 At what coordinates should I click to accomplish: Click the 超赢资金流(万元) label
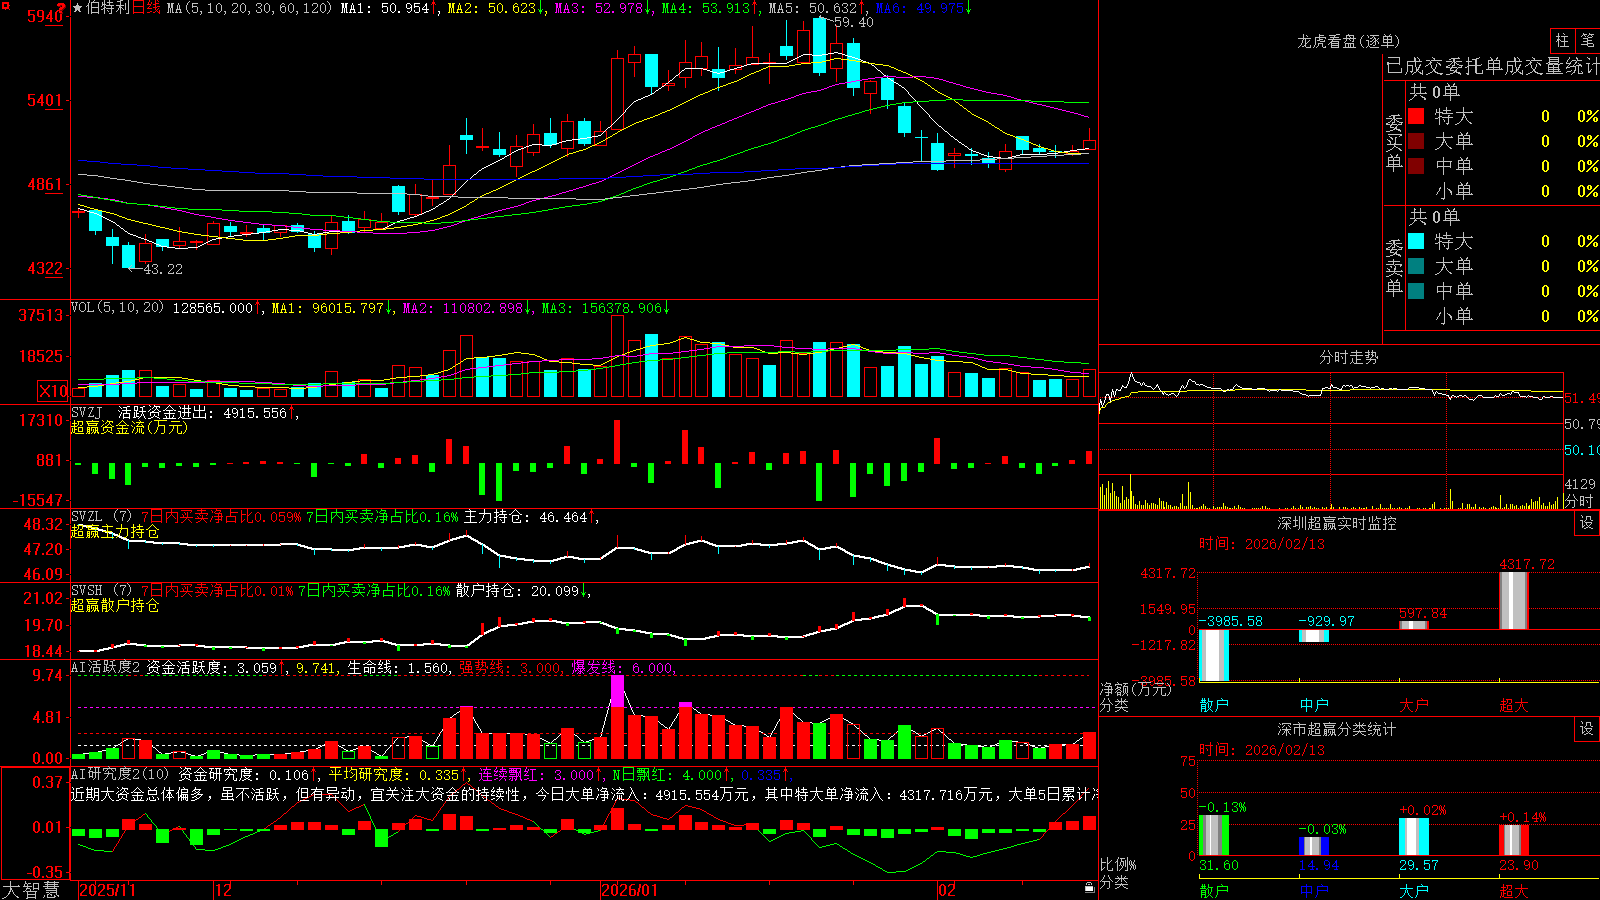[x=129, y=427]
